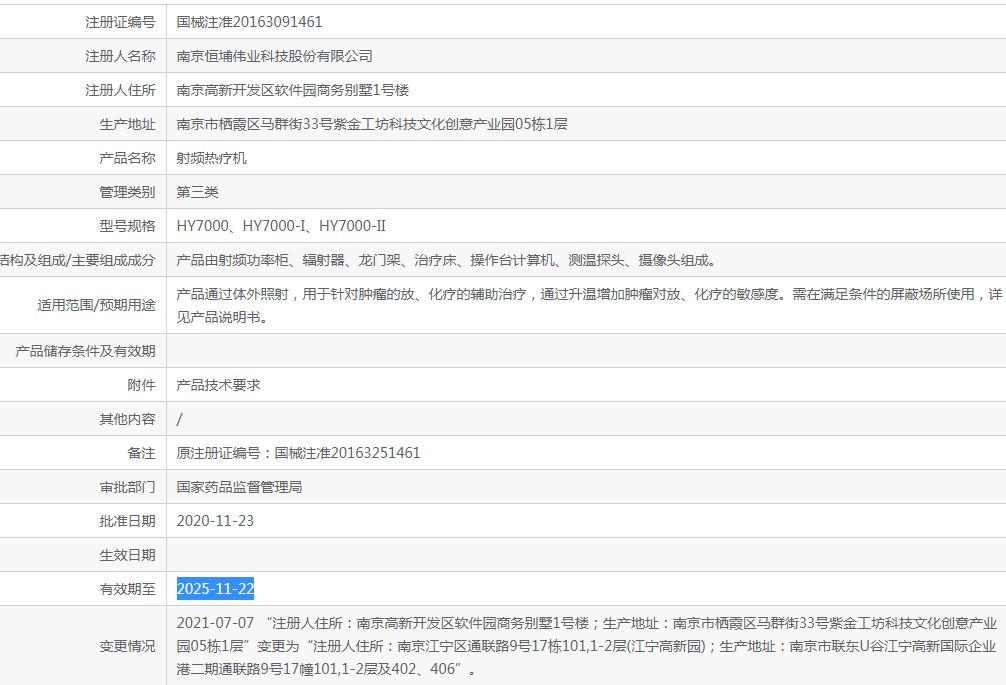The height and width of the screenshot is (685, 1006).
Task: Click the 注册证编号 row label
Action: click(121, 22)
